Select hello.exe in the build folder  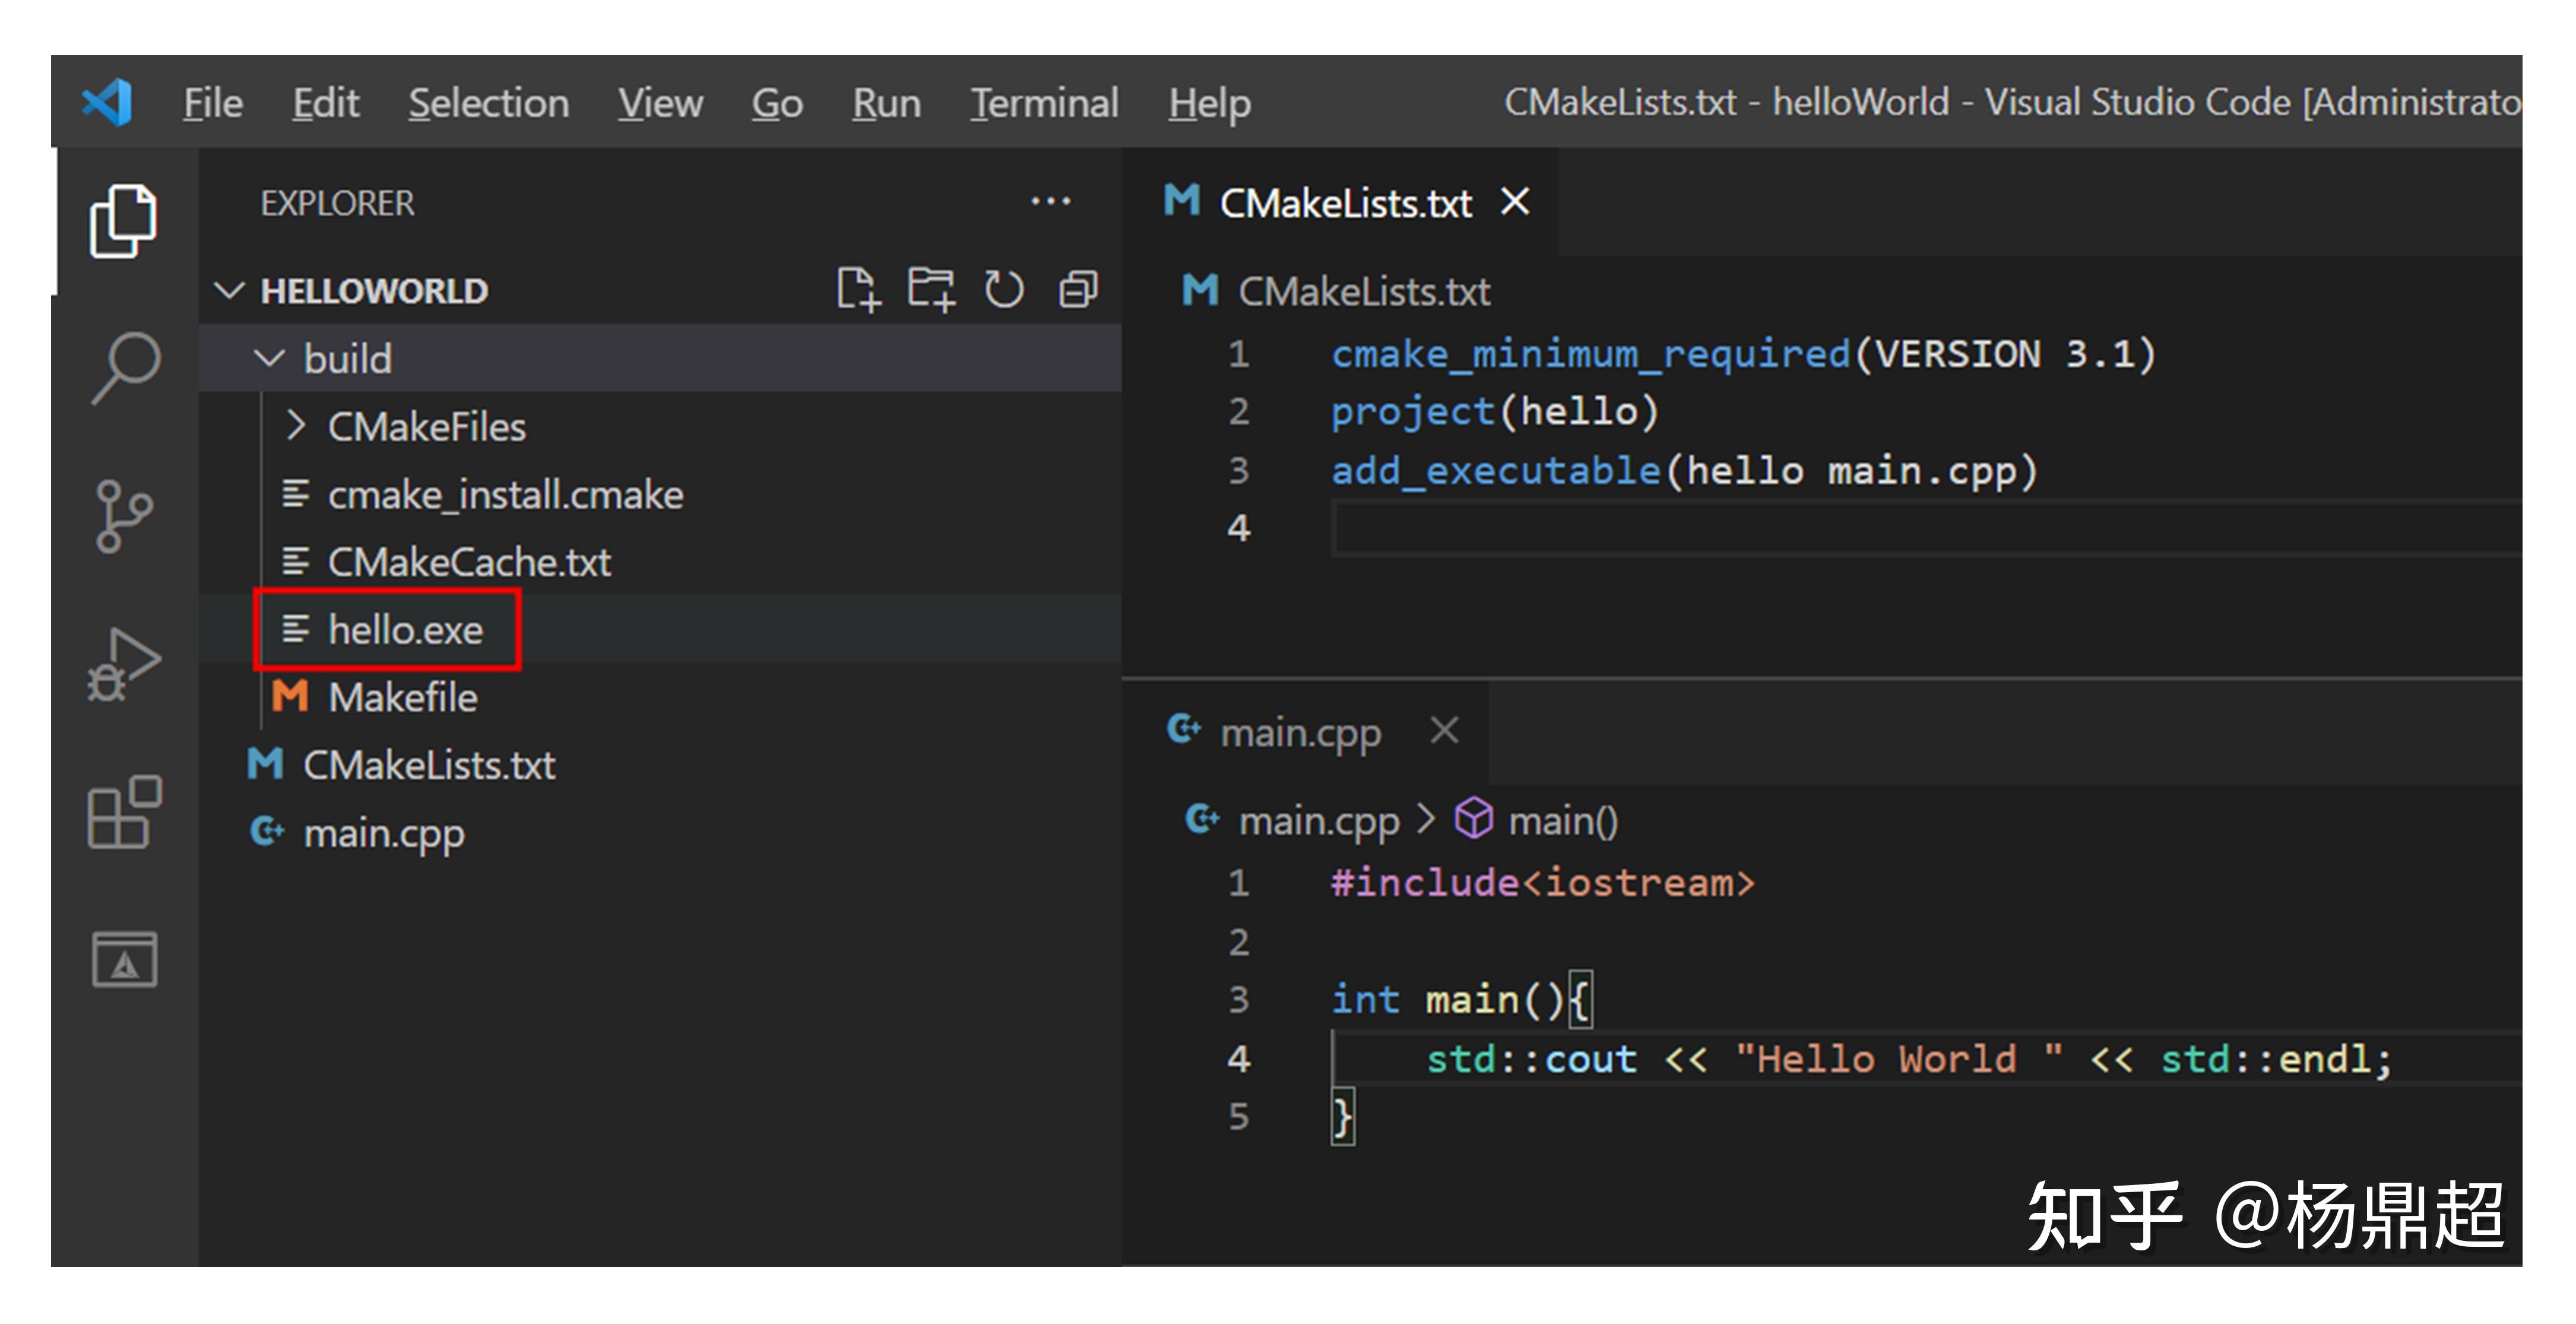pos(660,630)
